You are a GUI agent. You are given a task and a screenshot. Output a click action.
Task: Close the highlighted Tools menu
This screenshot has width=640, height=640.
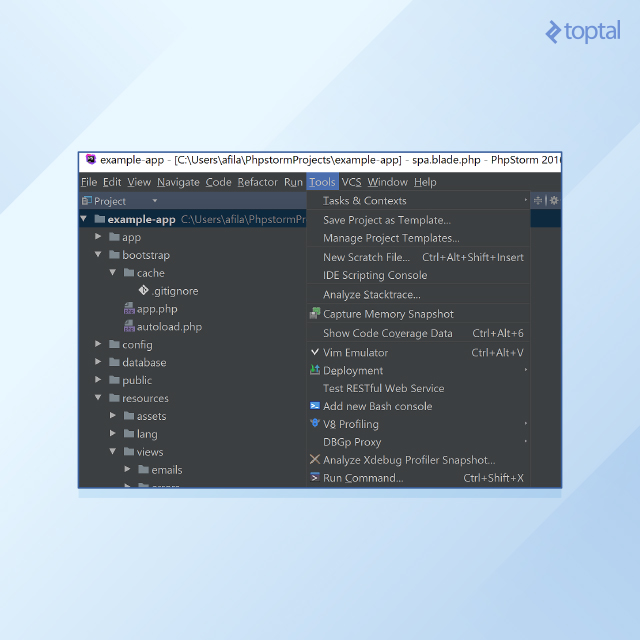(x=322, y=182)
